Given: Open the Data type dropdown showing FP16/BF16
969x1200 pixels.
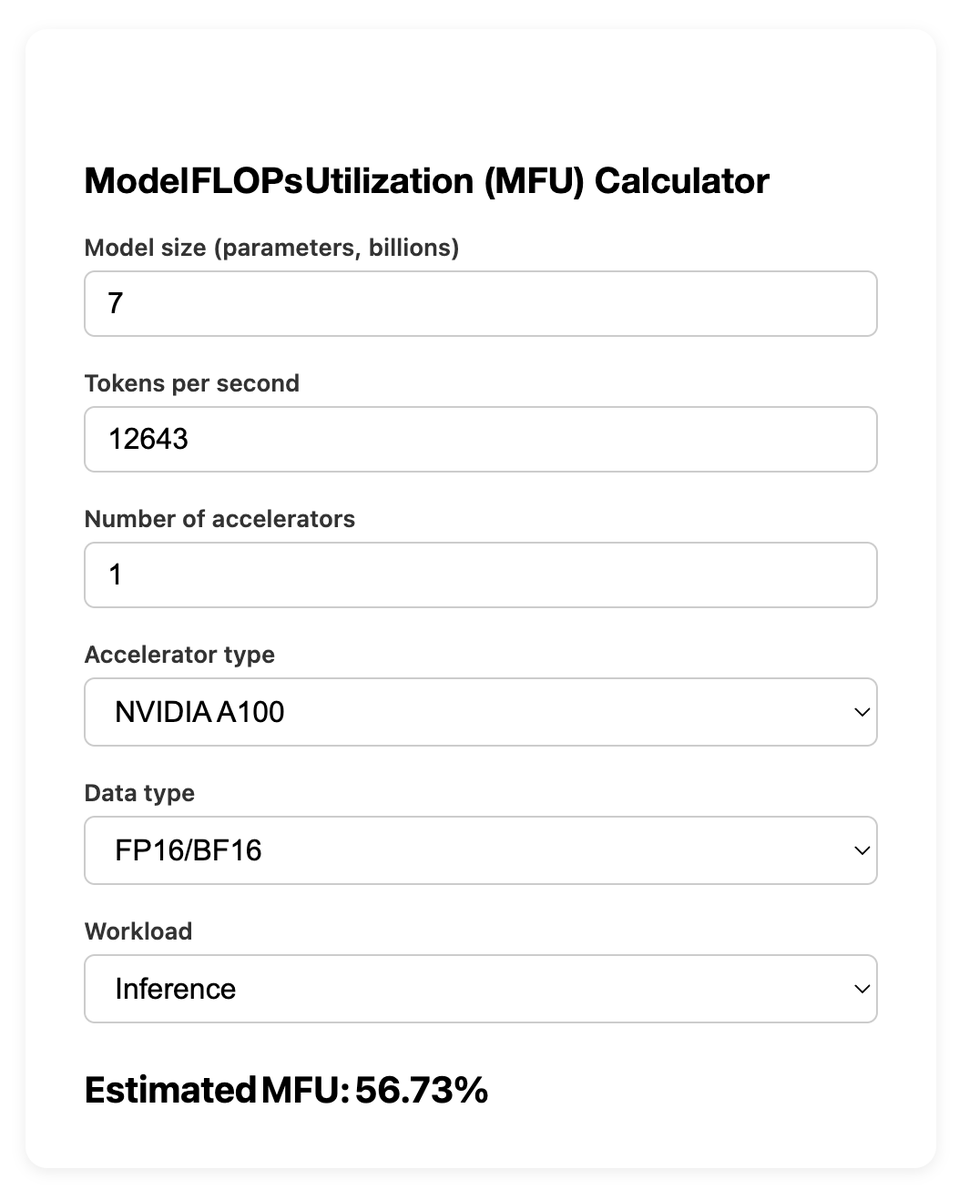Looking at the screenshot, I should tap(480, 850).
